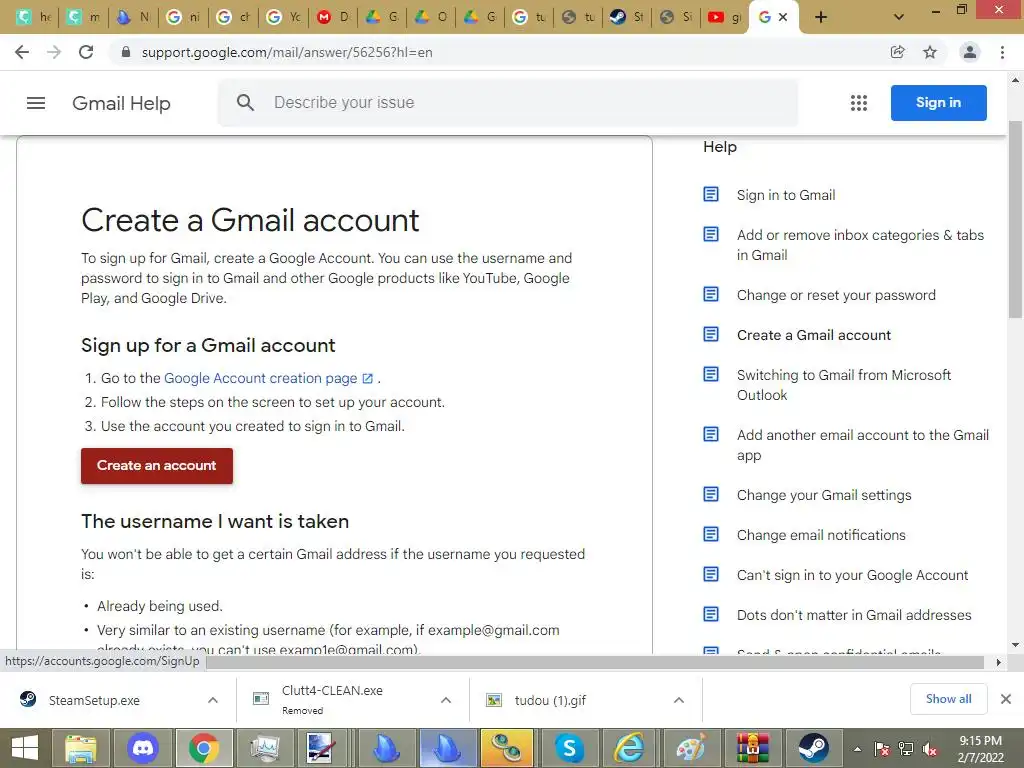Screen dimensions: 1024x768
Task: Open Skype from the taskbar
Action: point(569,748)
